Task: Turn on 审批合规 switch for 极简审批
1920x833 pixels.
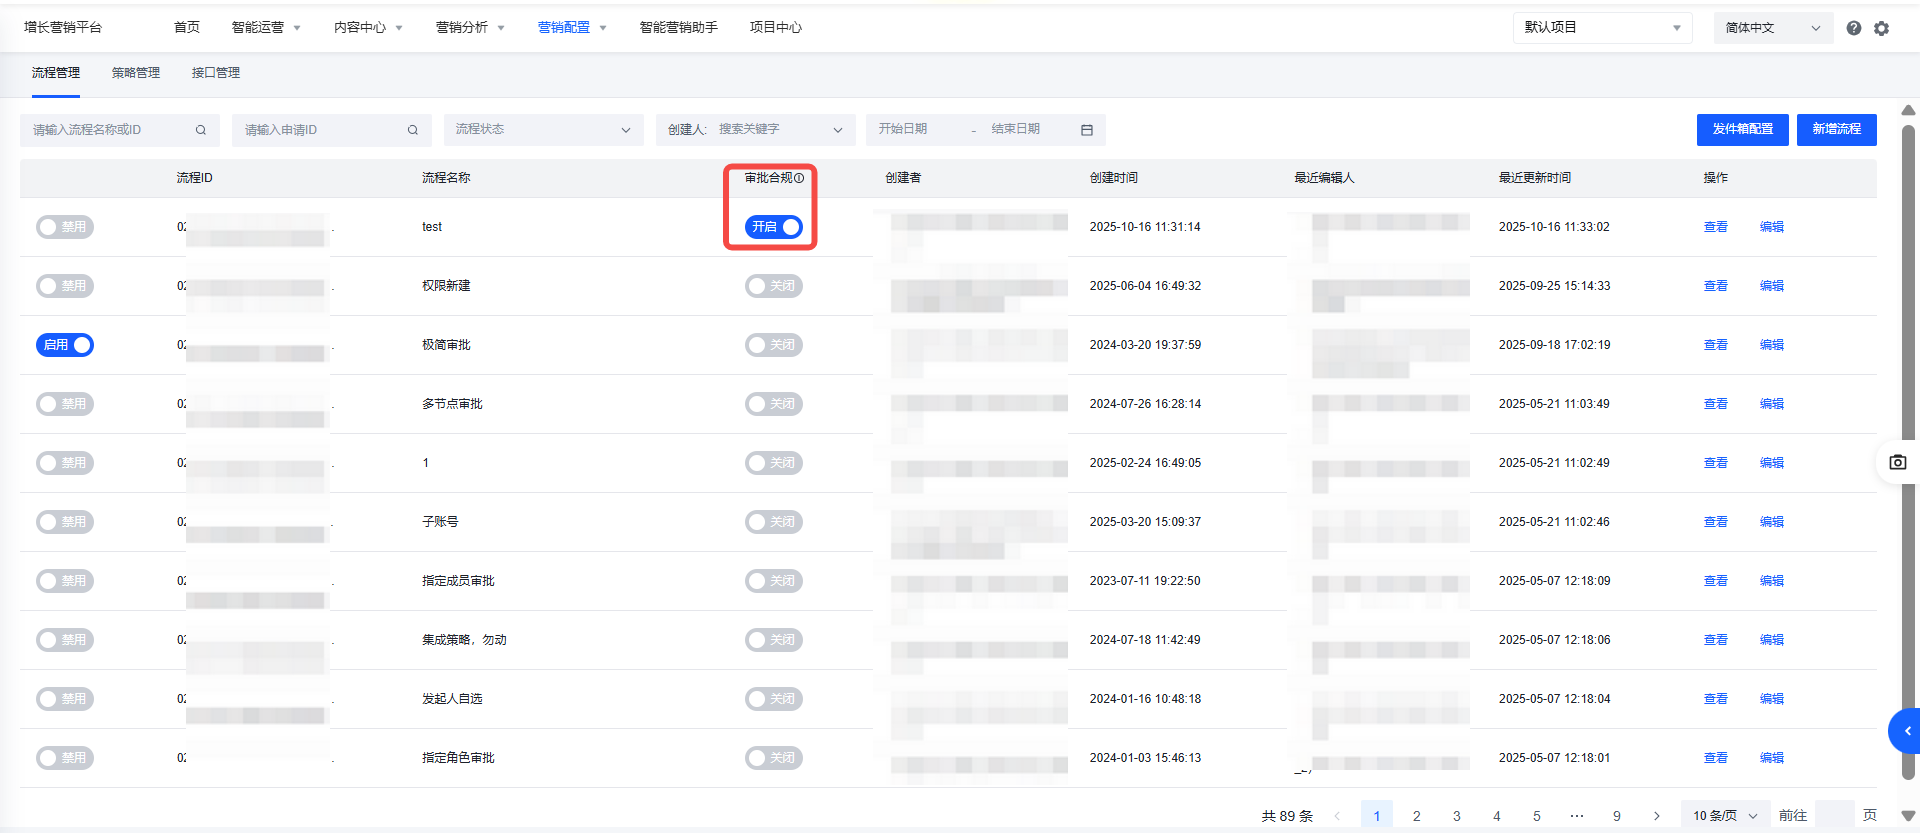Action: (774, 345)
